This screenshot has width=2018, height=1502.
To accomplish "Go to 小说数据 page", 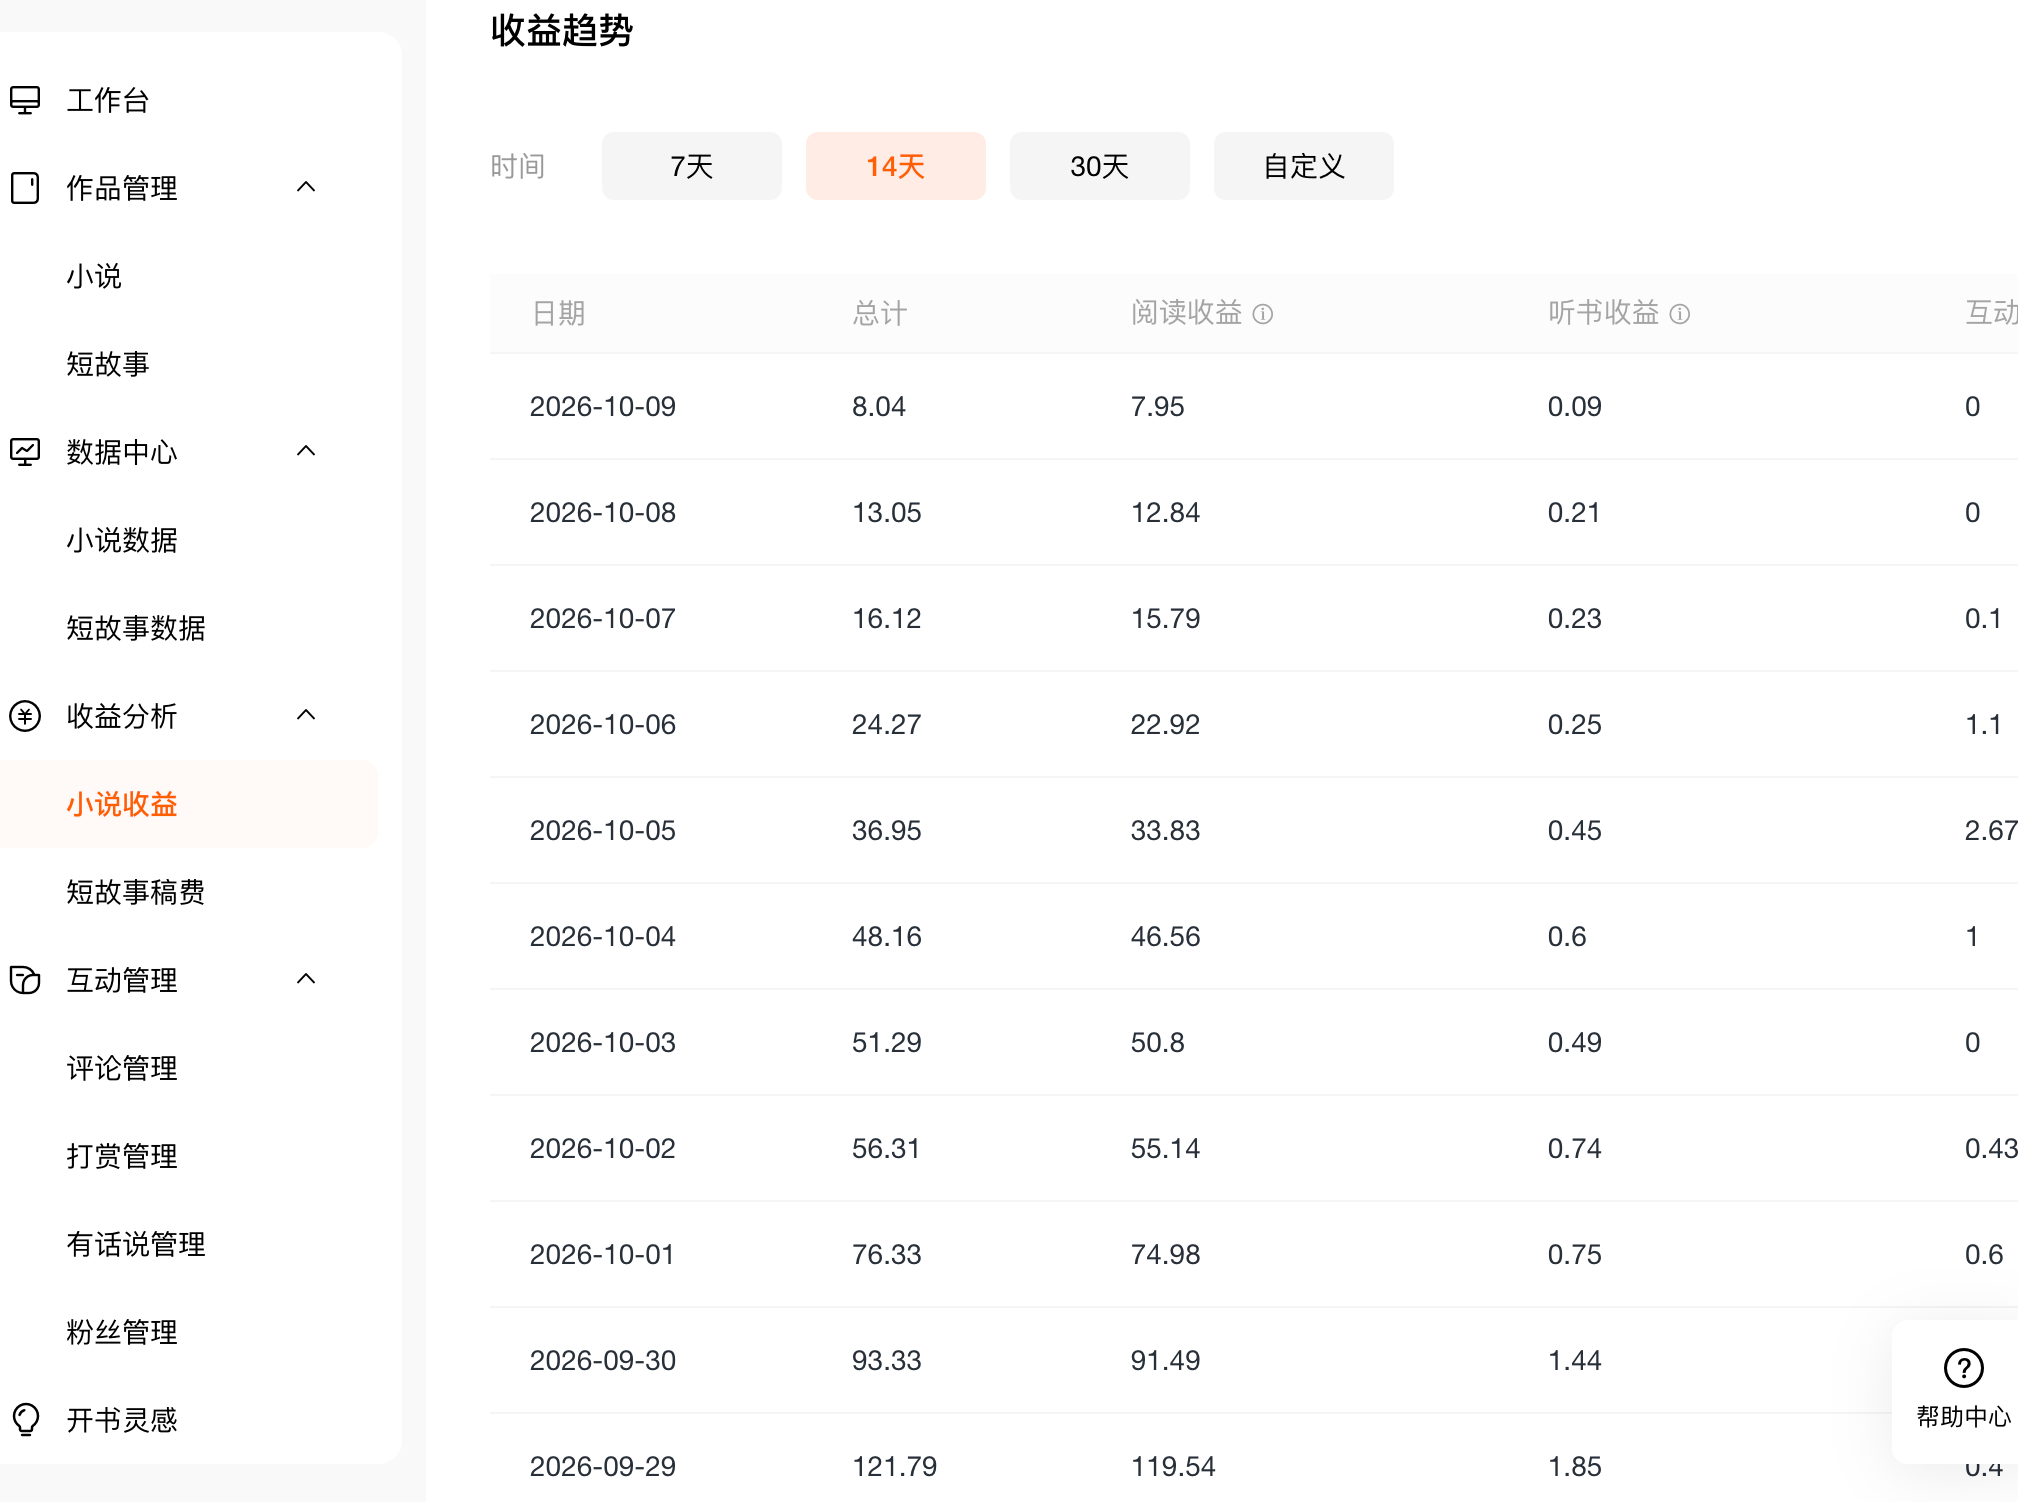I will click(x=122, y=540).
